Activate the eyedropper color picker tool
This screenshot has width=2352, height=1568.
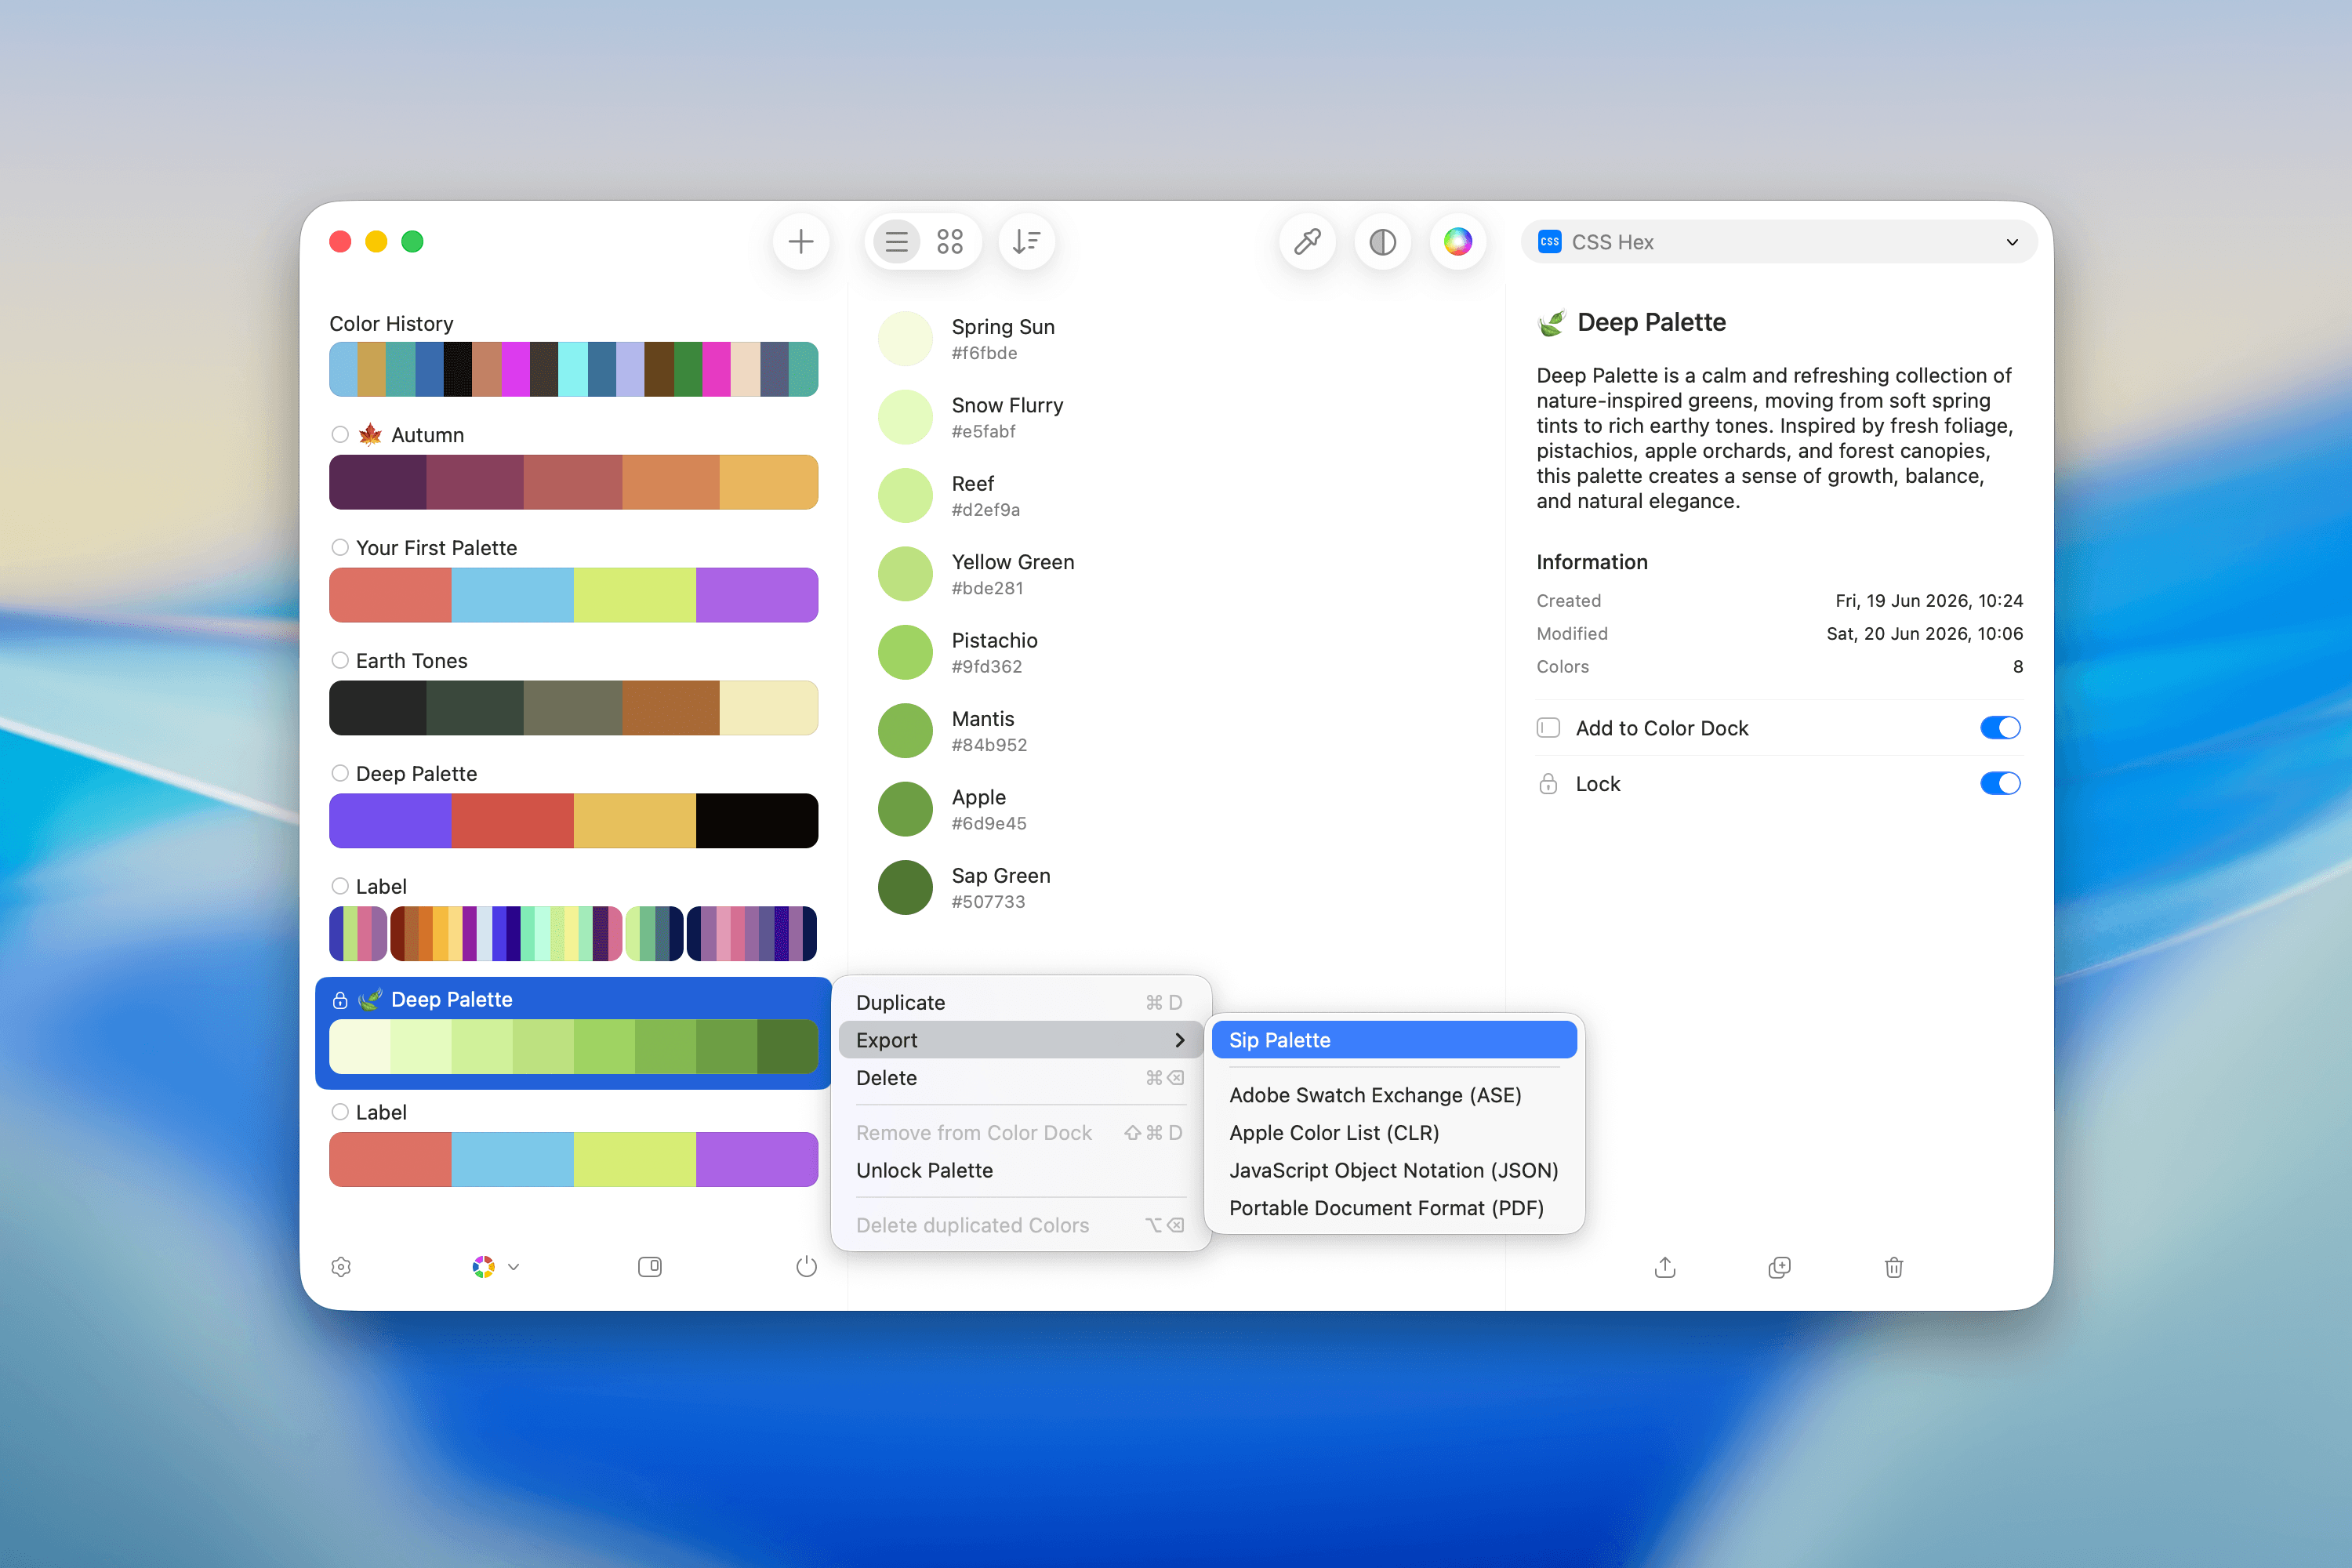click(x=1308, y=242)
